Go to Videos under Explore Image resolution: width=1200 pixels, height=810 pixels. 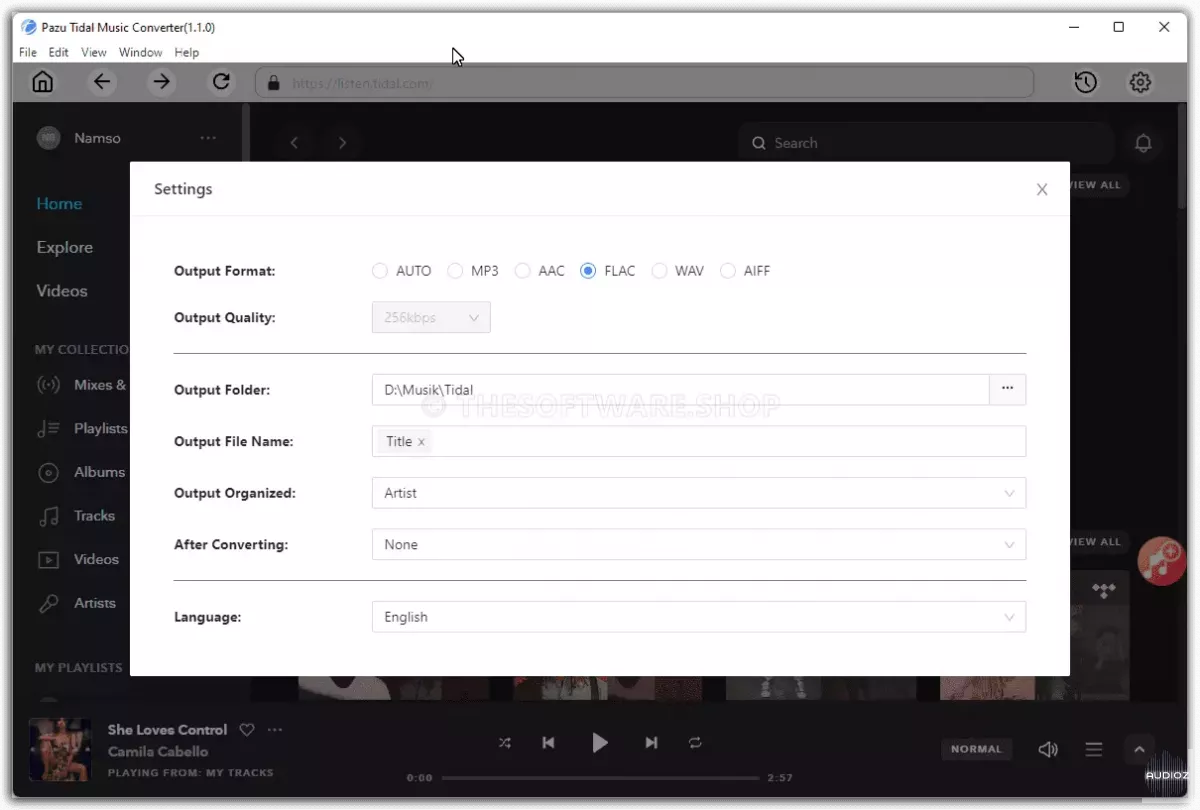click(62, 291)
